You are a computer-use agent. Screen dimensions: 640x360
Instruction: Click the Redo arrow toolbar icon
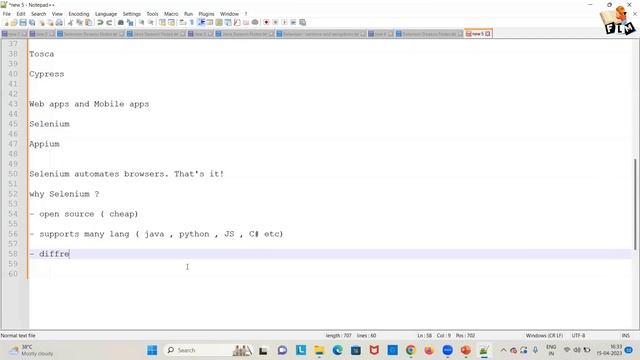pyautogui.click(x=109, y=22)
